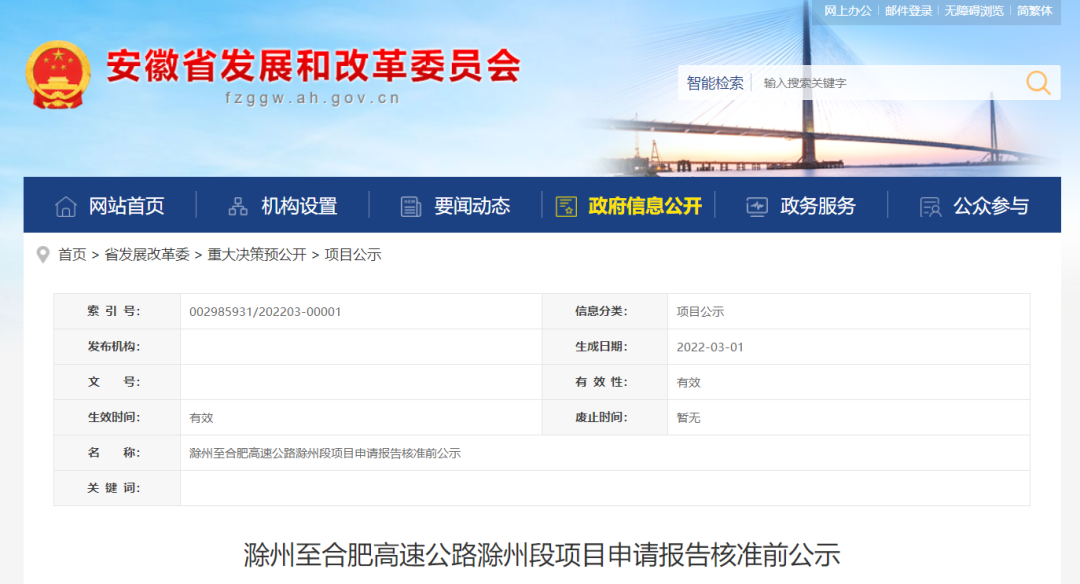Click the location pin breadcrumb icon
The height and width of the screenshot is (584, 1080).
tap(43, 255)
